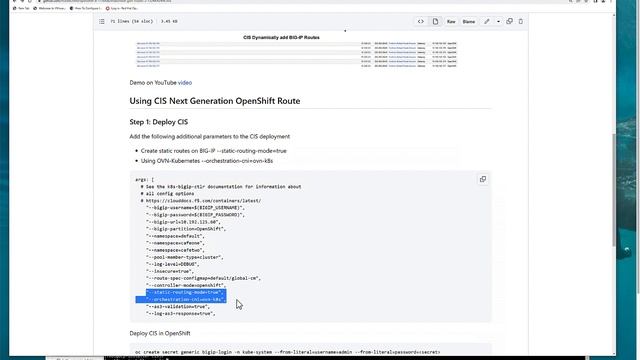Click the '71 lines (54 sloc)' file info
The height and width of the screenshot is (360, 640).
point(131,21)
